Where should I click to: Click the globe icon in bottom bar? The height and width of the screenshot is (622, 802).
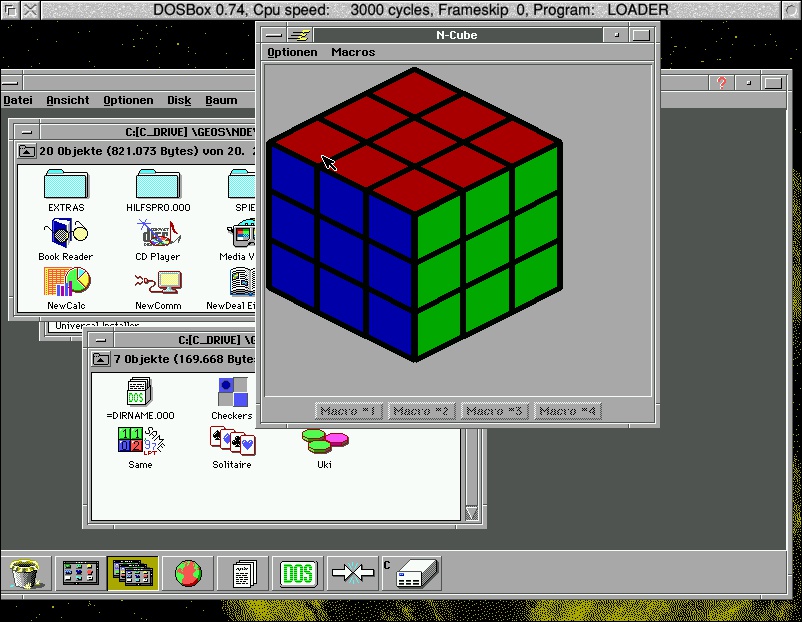(188, 573)
